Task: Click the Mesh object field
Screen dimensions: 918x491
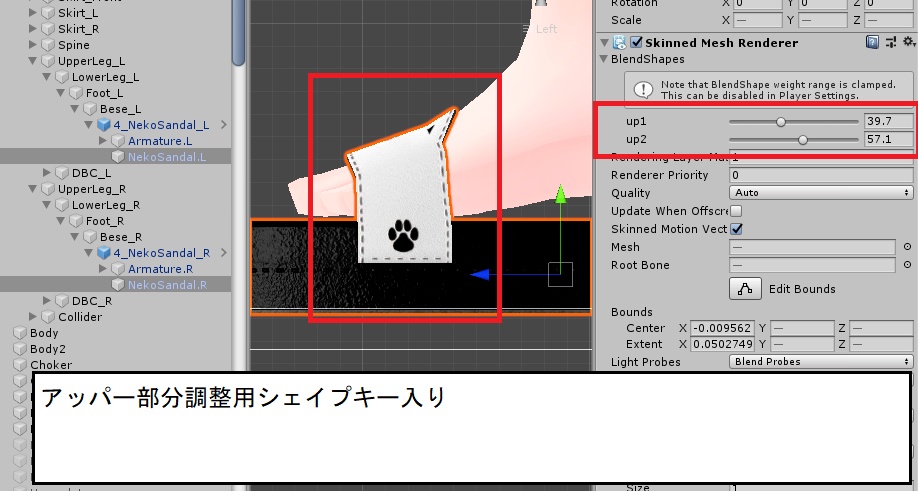Action: coord(812,247)
